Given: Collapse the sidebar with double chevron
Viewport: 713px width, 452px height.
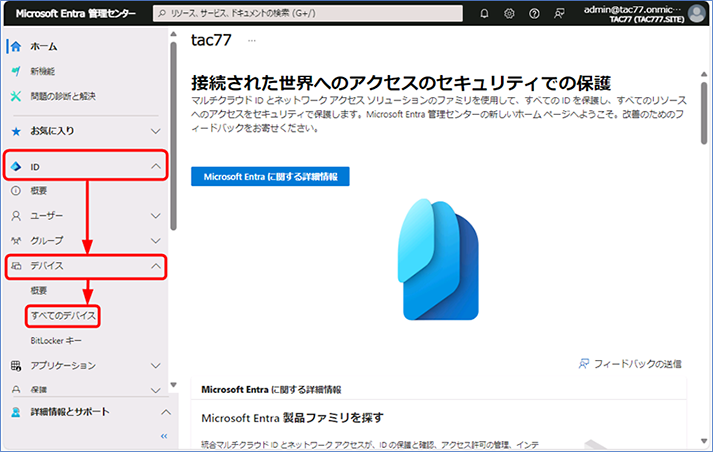Looking at the screenshot, I should pyautogui.click(x=164, y=436).
